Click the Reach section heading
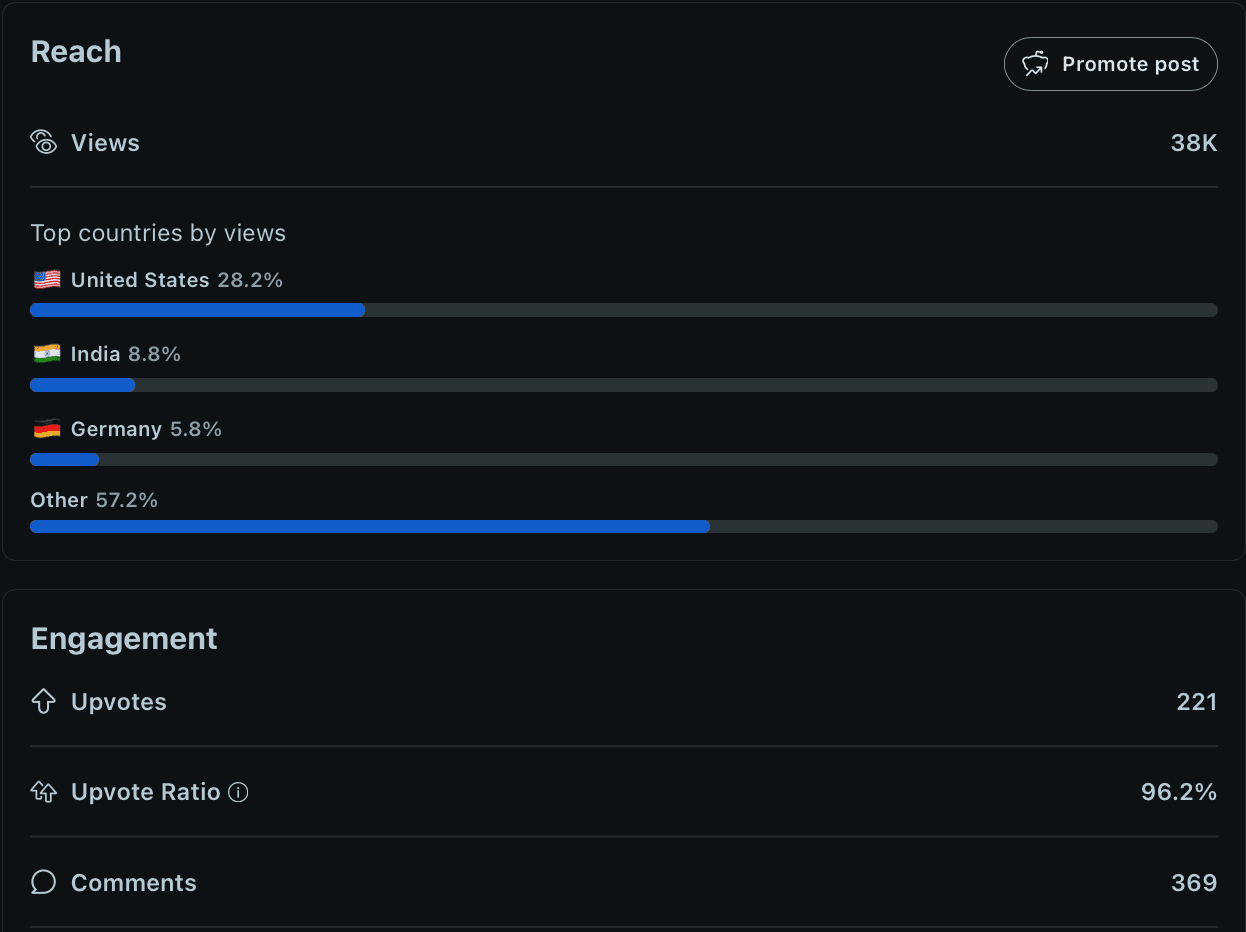Screen dimensions: 1246x932 coord(76,52)
